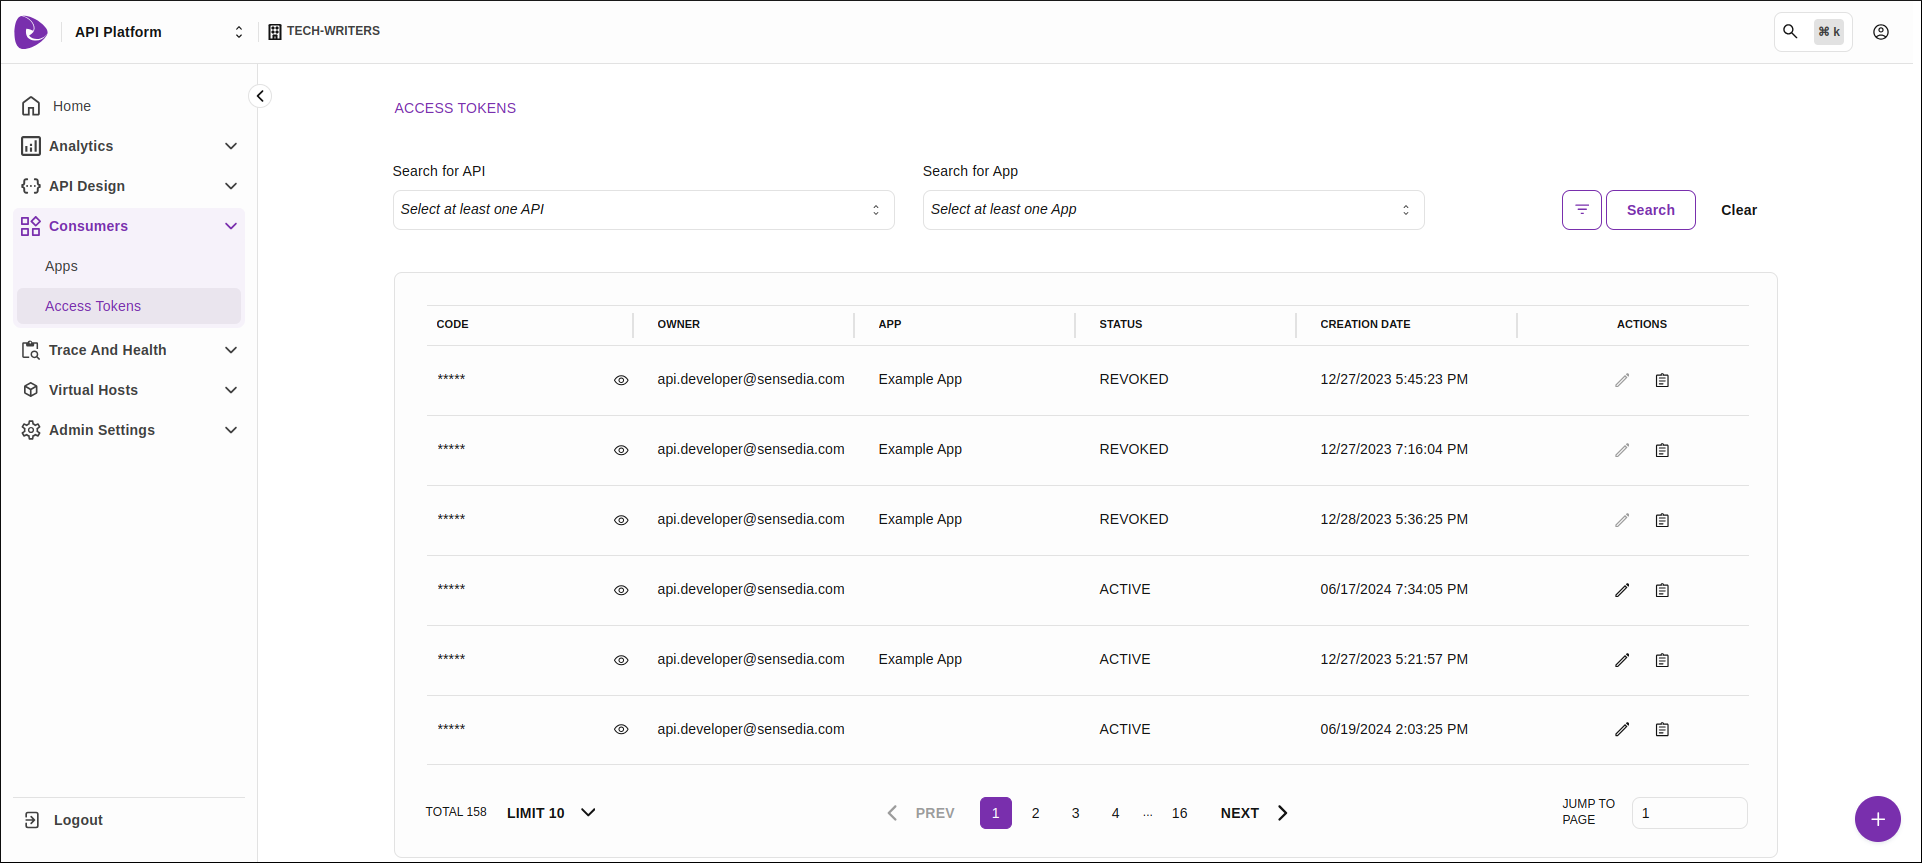Reveal code of token created 12/27/2023 7:16:04 PM

pos(621,450)
